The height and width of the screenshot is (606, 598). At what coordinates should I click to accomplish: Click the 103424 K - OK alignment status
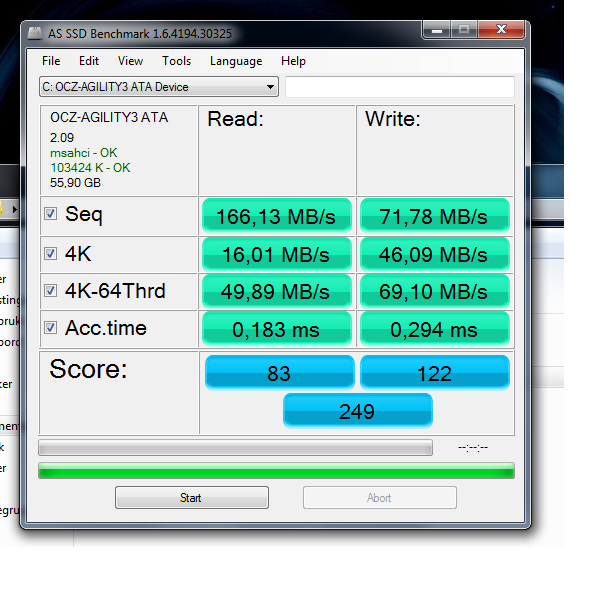(x=90, y=168)
